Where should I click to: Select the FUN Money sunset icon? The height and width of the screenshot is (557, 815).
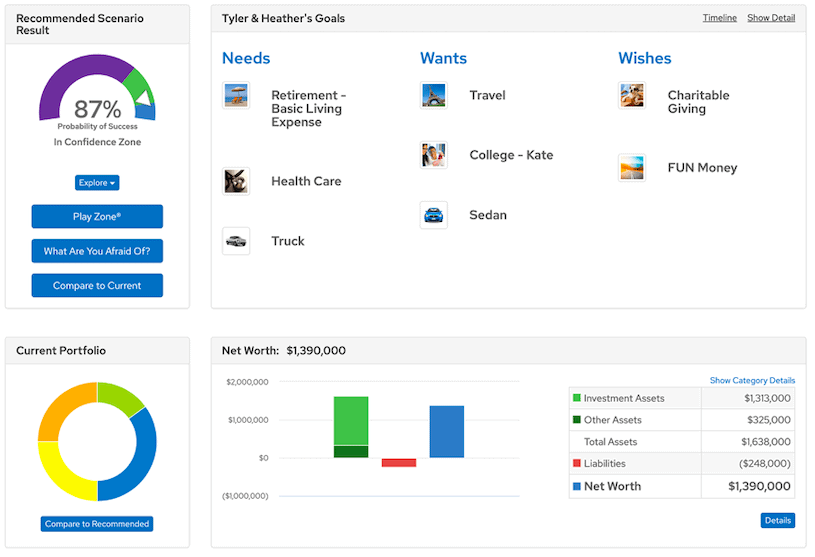pyautogui.click(x=632, y=167)
